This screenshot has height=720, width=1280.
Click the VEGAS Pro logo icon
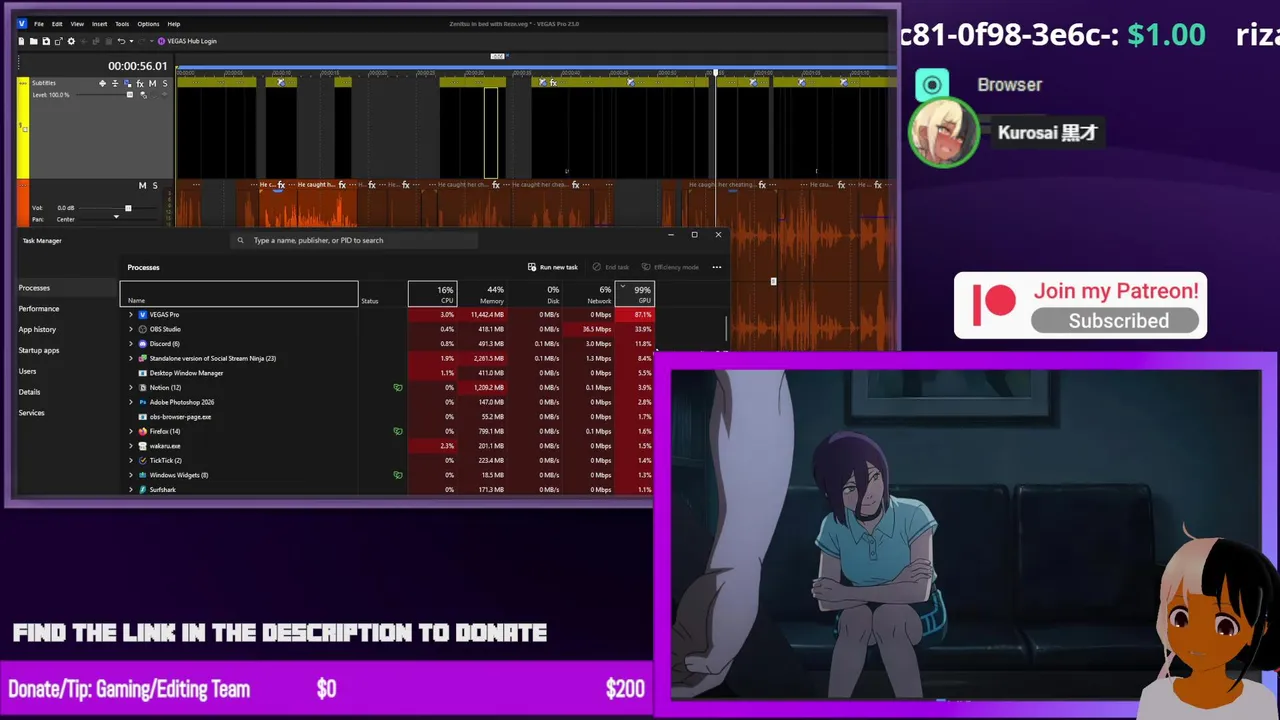click(x=22, y=23)
